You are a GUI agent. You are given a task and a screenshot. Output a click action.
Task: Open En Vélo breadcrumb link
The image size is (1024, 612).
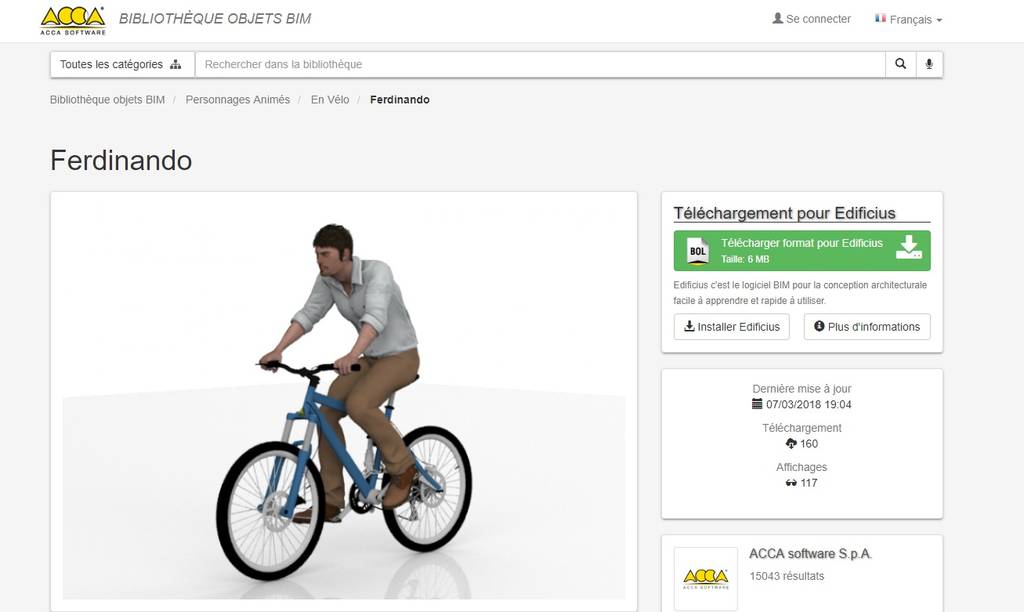(x=330, y=99)
